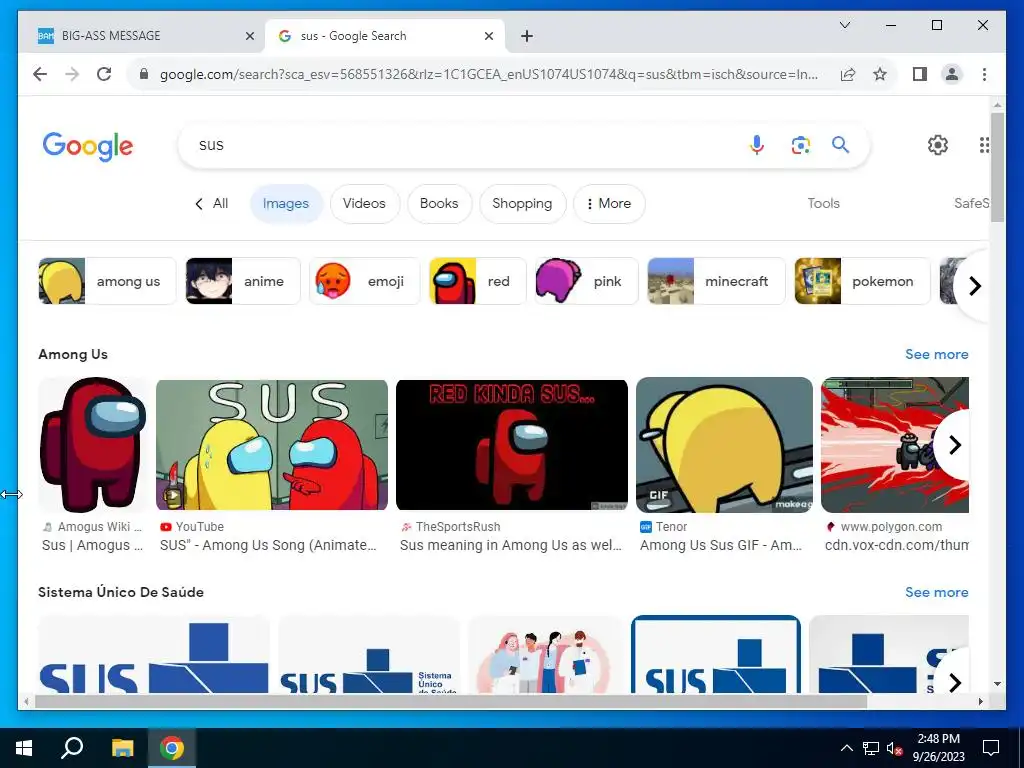Open the notification center icon
This screenshot has width=1024, height=768.
pos(991,748)
